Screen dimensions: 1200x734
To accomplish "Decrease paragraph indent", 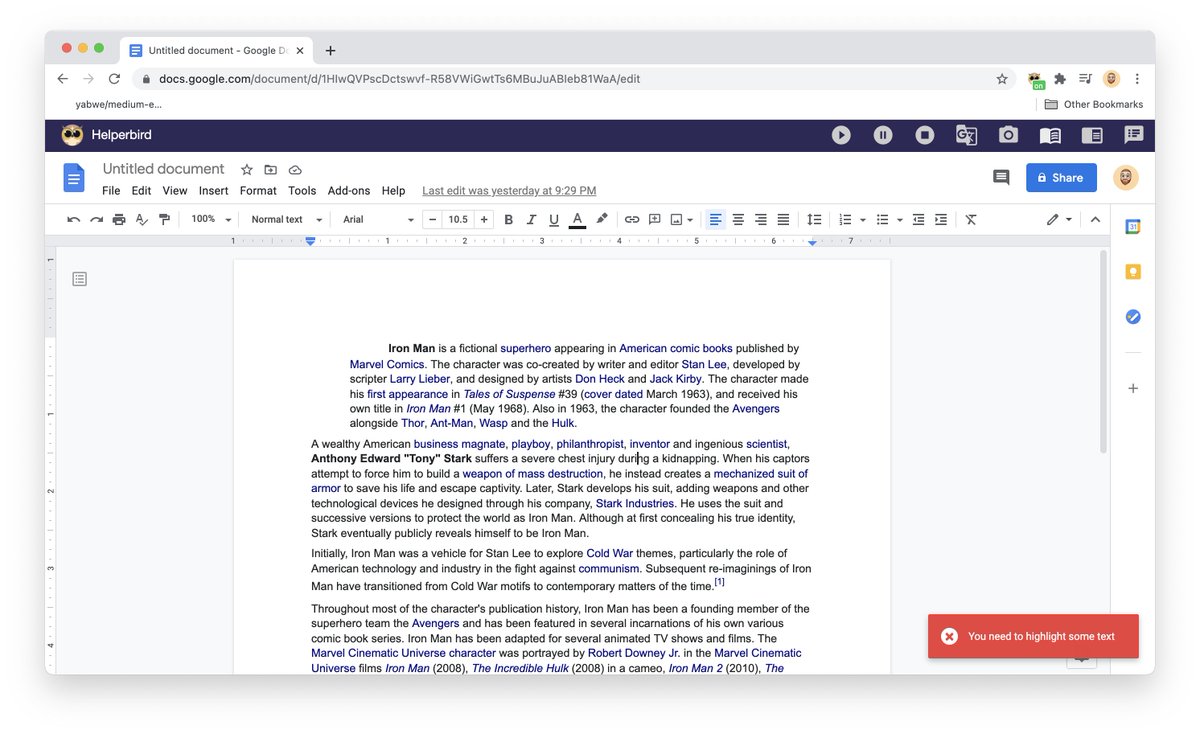I will click(x=918, y=219).
